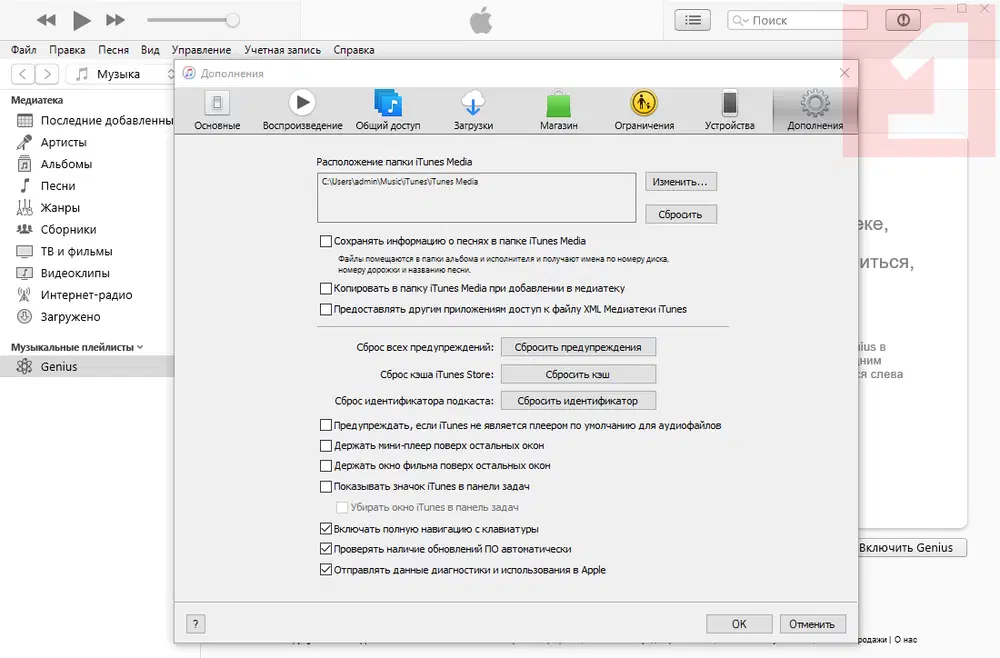Open ТВ и фильмы in the sidebar
This screenshot has height=658, width=1000.
(87, 251)
